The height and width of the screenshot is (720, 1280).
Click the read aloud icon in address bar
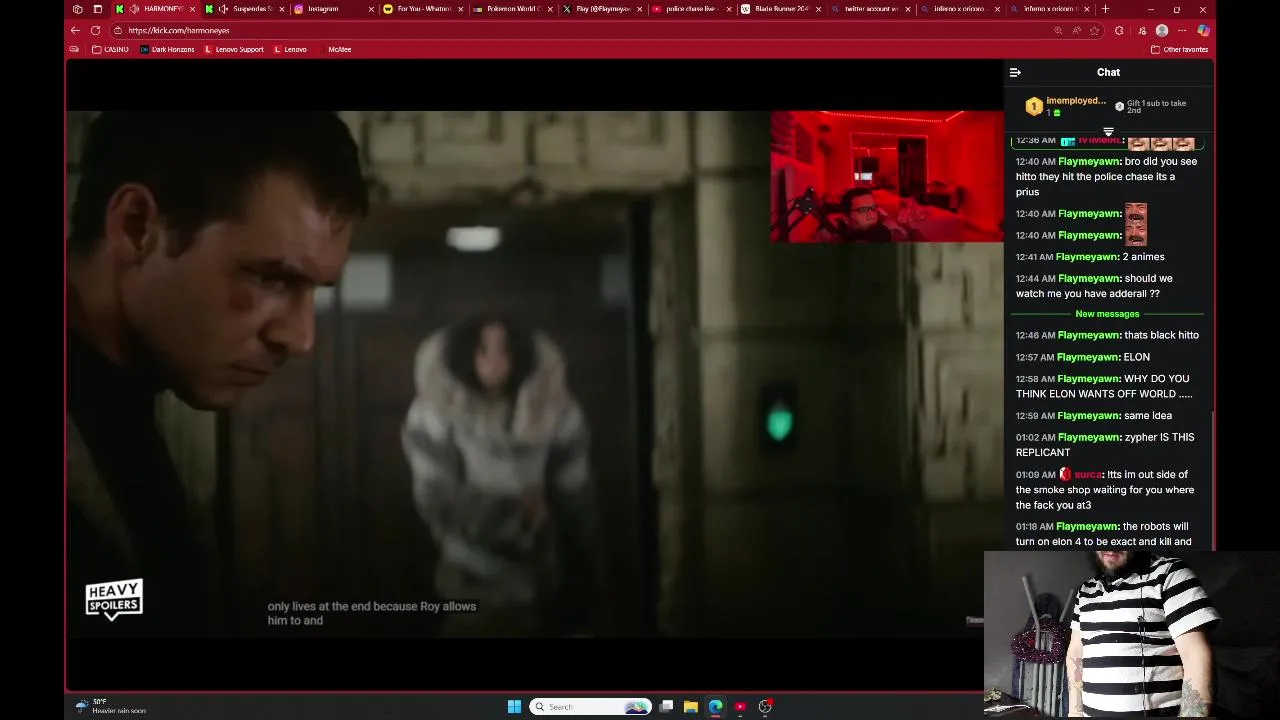[1076, 30]
